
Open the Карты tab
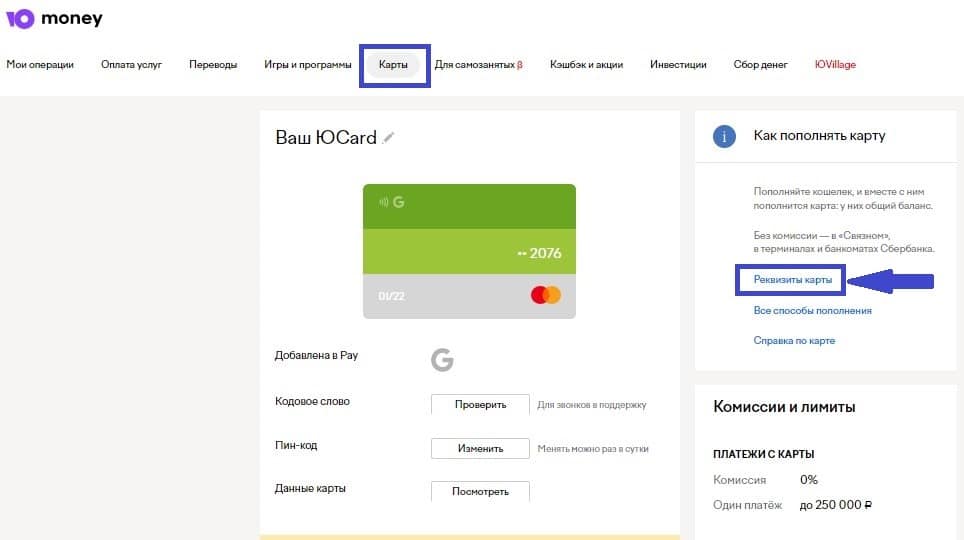click(393, 65)
